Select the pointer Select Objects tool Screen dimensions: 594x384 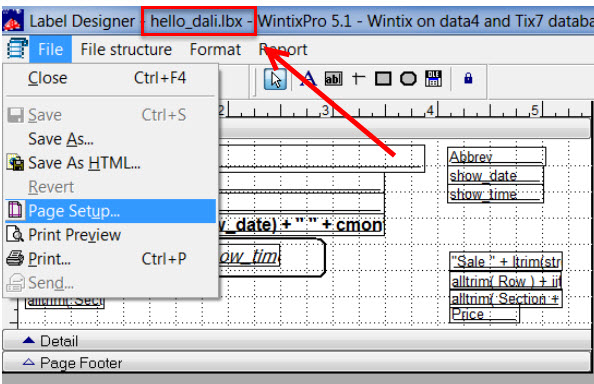(x=275, y=79)
